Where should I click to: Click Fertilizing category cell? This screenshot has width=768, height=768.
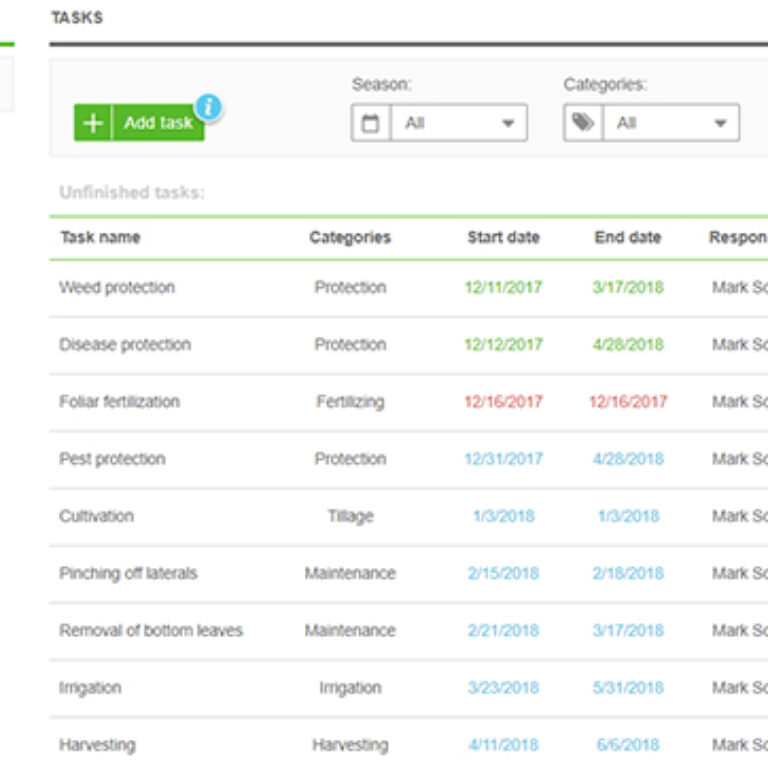pos(350,402)
